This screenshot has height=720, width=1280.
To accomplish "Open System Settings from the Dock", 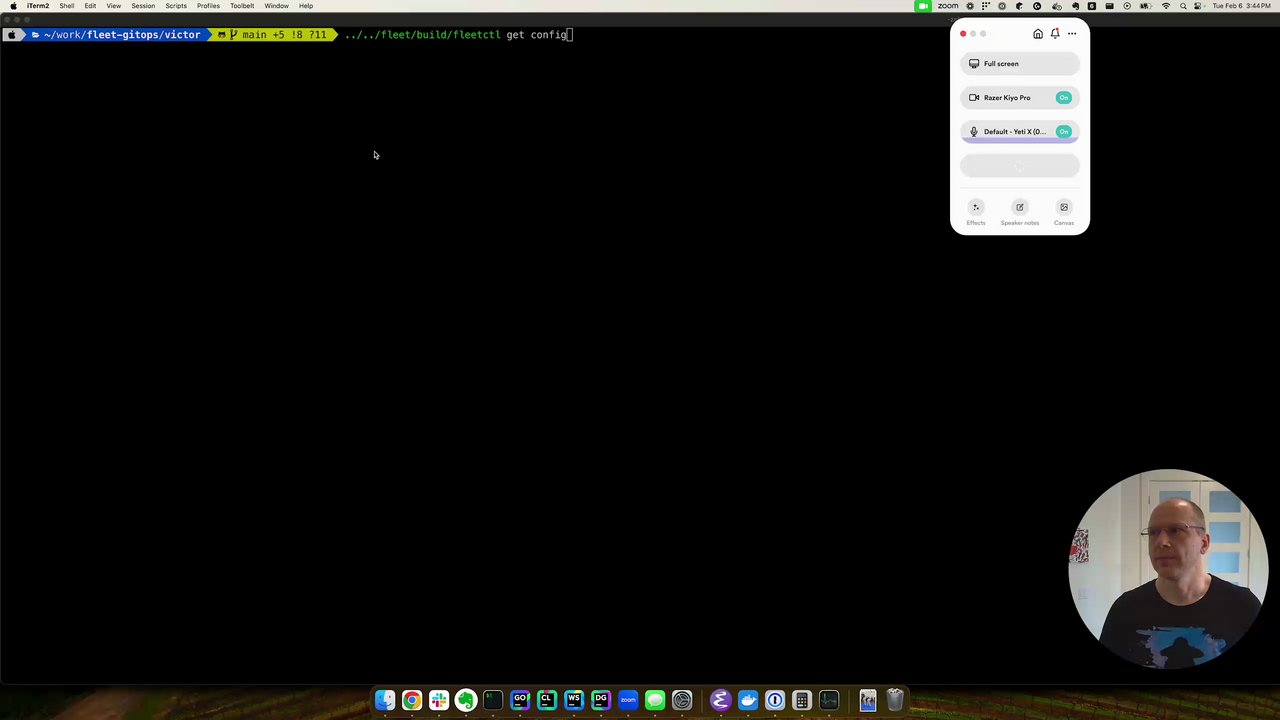I will (682, 700).
